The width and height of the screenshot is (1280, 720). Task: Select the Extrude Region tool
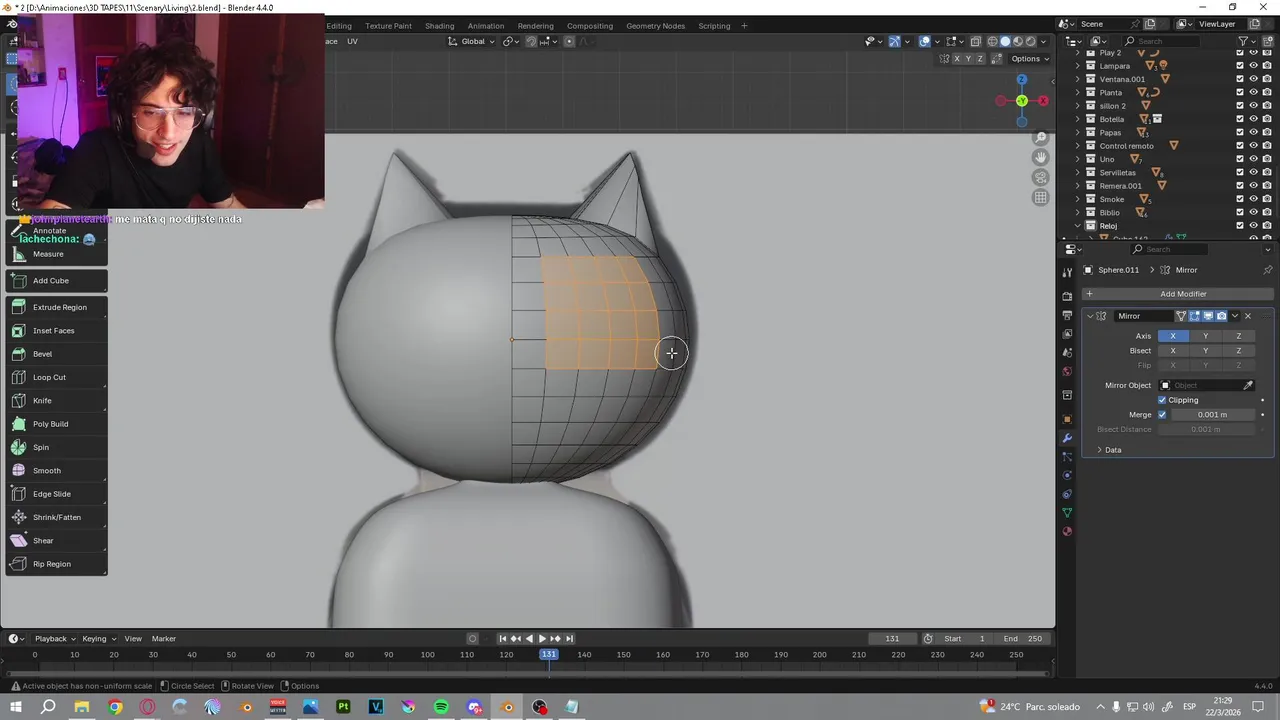pos(56,307)
